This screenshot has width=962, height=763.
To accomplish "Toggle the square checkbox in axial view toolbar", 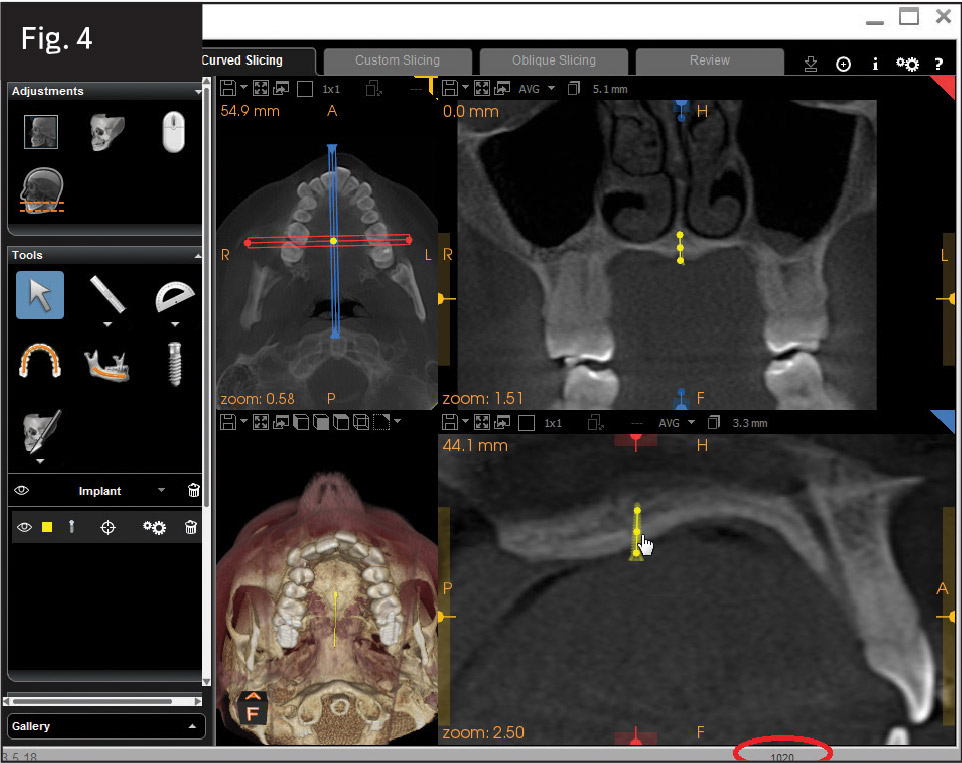I will coord(305,89).
